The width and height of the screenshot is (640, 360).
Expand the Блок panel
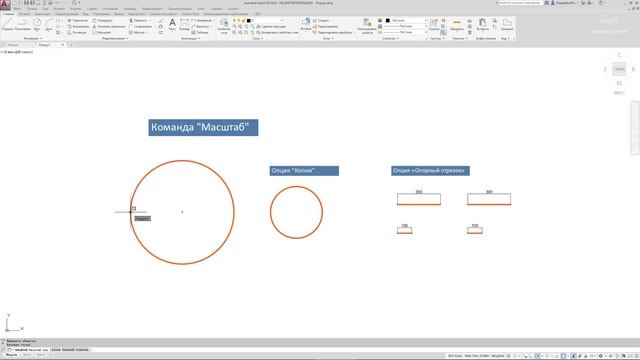coord(328,38)
